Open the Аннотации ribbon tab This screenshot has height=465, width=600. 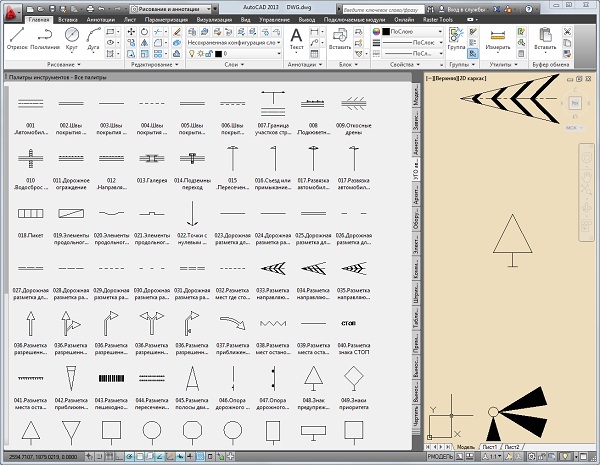(100, 19)
